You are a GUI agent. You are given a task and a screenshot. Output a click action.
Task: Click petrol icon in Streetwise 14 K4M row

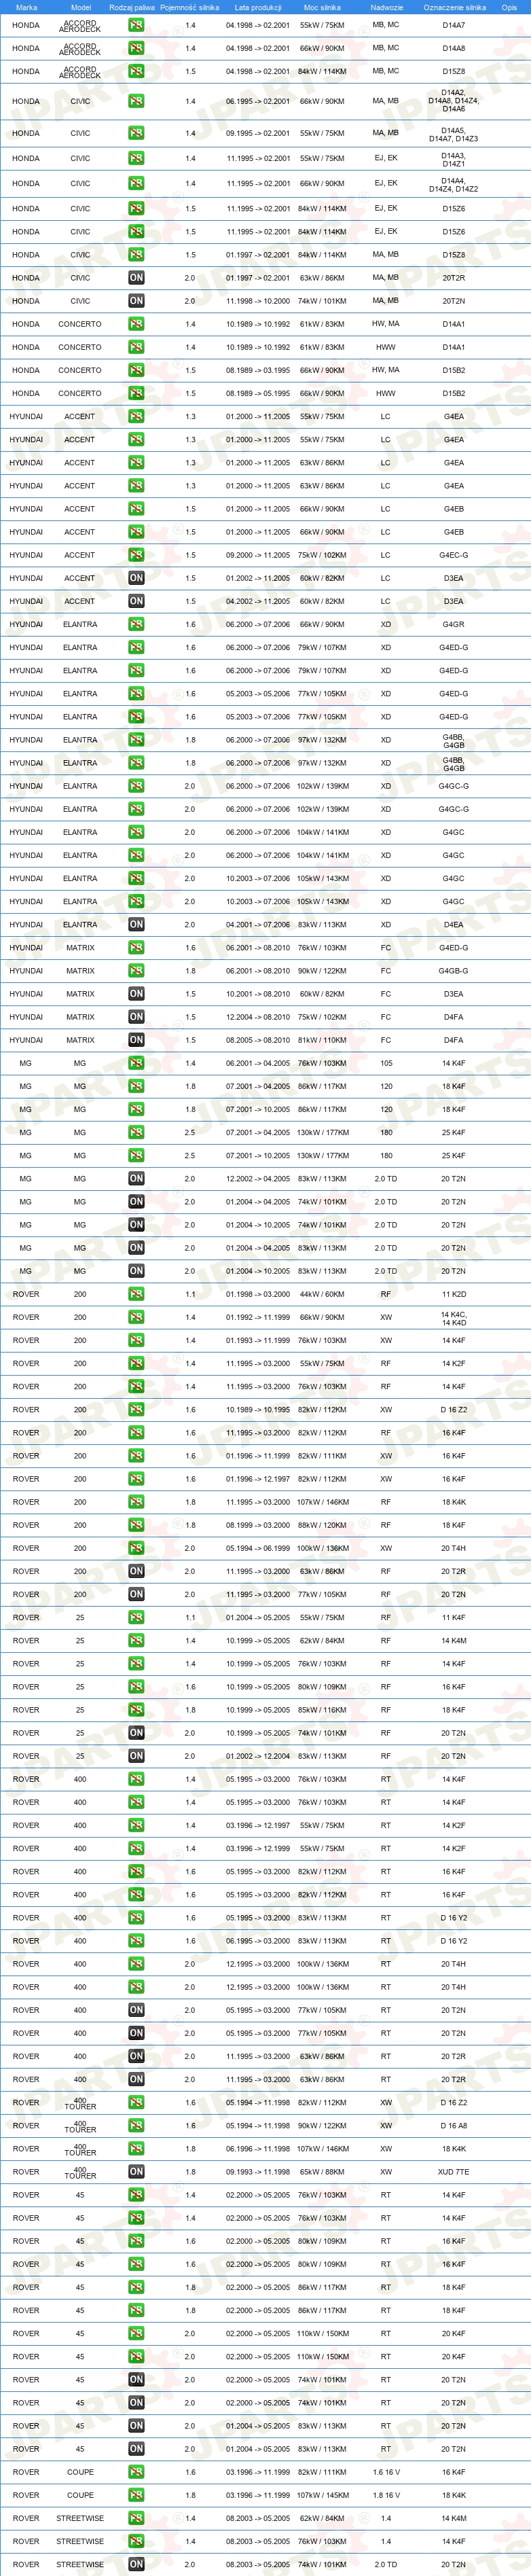click(x=136, y=2518)
